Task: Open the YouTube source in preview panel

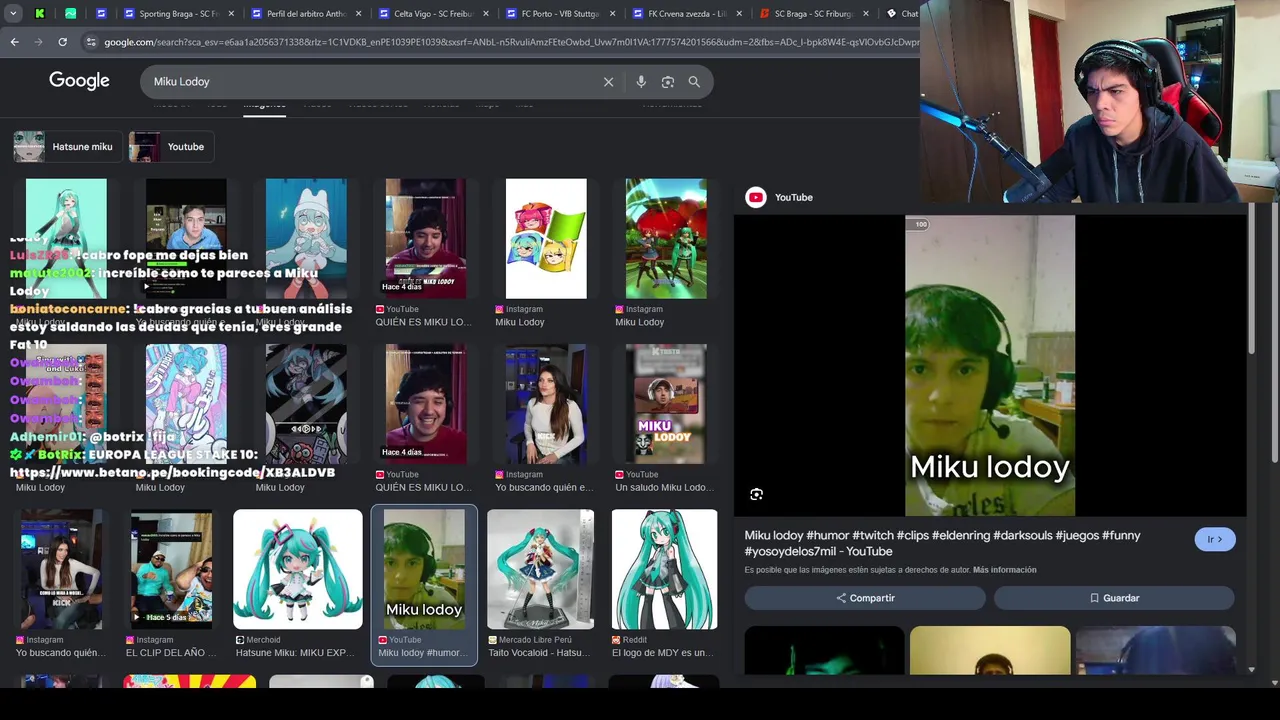Action: point(794,198)
